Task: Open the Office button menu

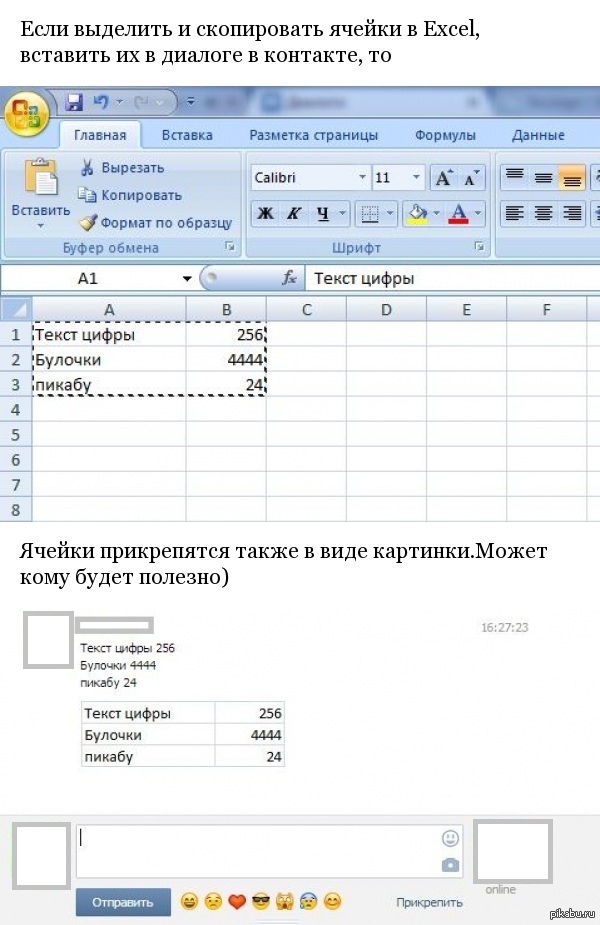Action: 27,114
